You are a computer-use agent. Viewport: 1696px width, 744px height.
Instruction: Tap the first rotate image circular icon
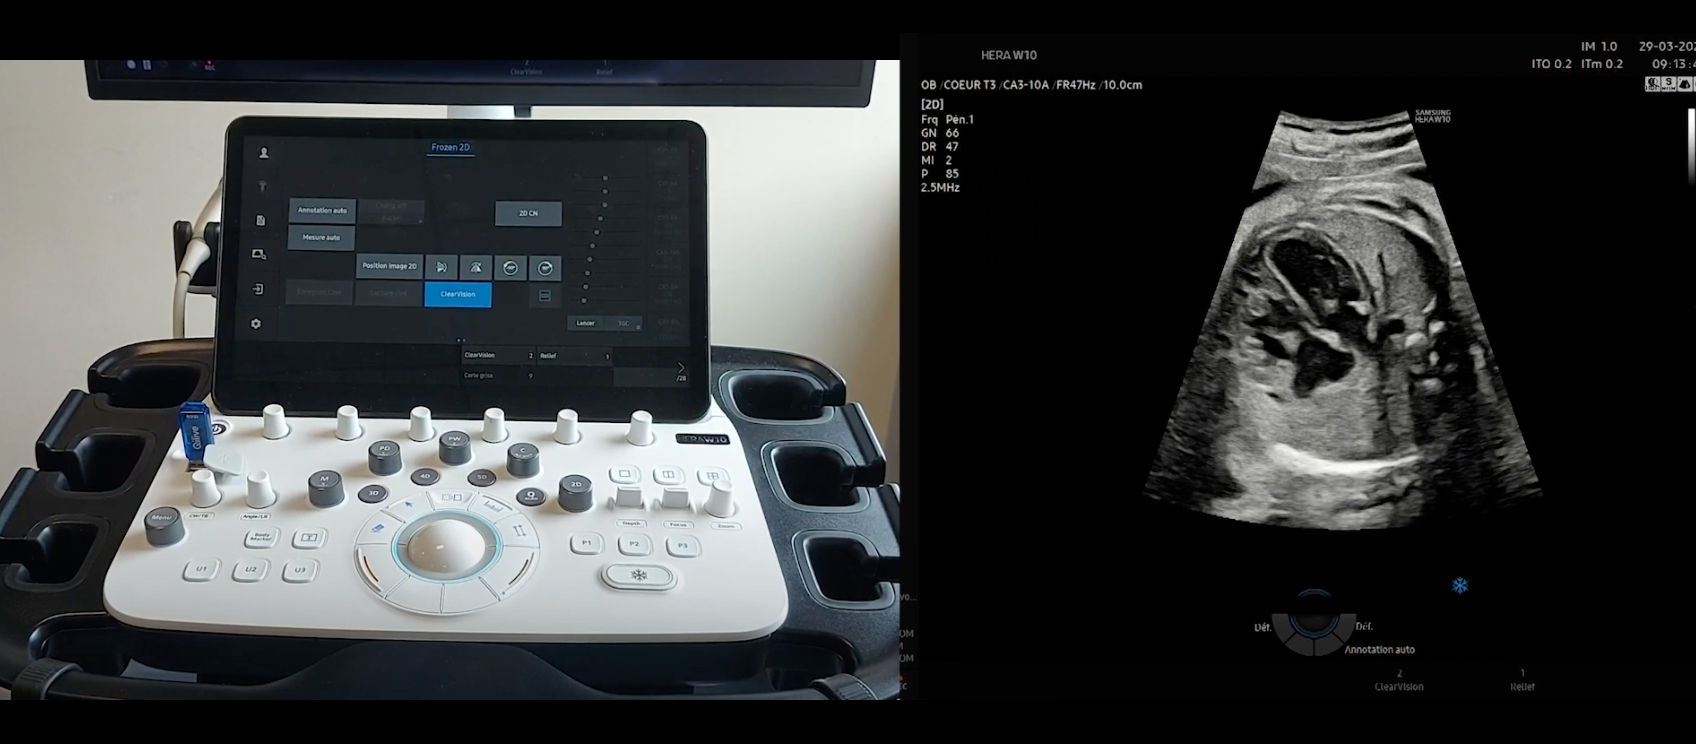pos(510,268)
